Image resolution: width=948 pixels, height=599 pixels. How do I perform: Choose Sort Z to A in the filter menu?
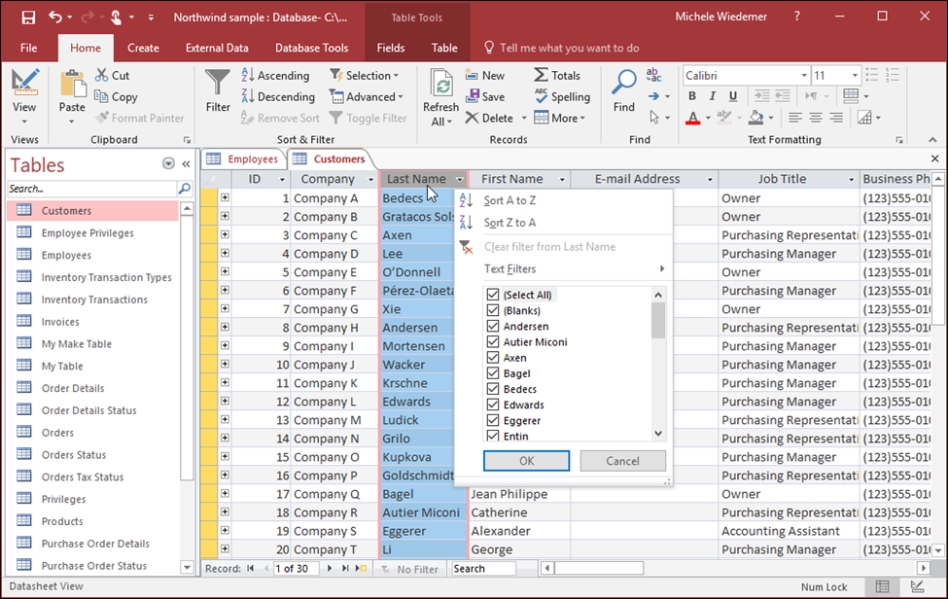[x=563, y=222]
